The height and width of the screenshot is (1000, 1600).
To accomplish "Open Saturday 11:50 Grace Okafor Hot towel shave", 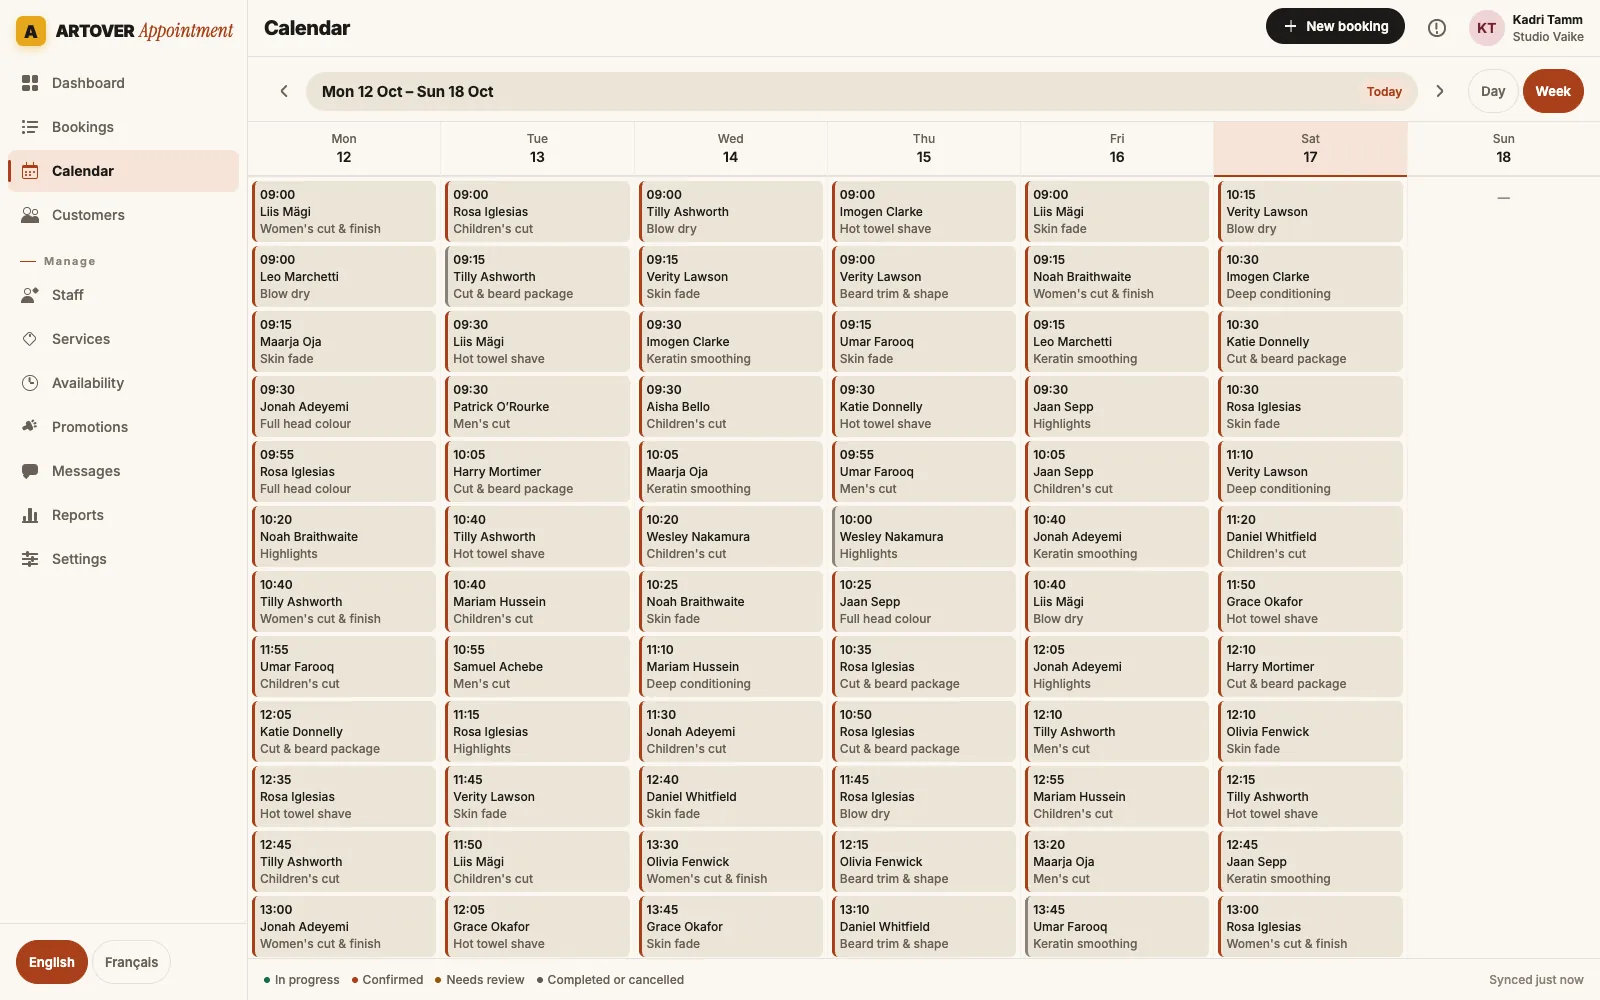I will (x=1310, y=602).
